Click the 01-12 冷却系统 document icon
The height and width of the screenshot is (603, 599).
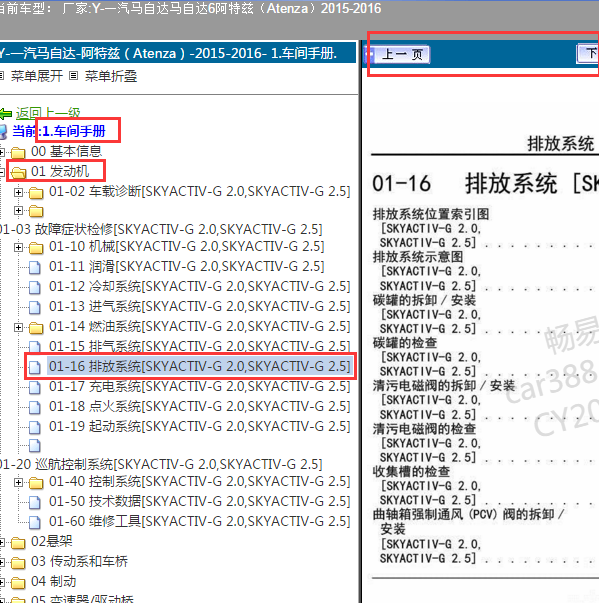pos(35,287)
